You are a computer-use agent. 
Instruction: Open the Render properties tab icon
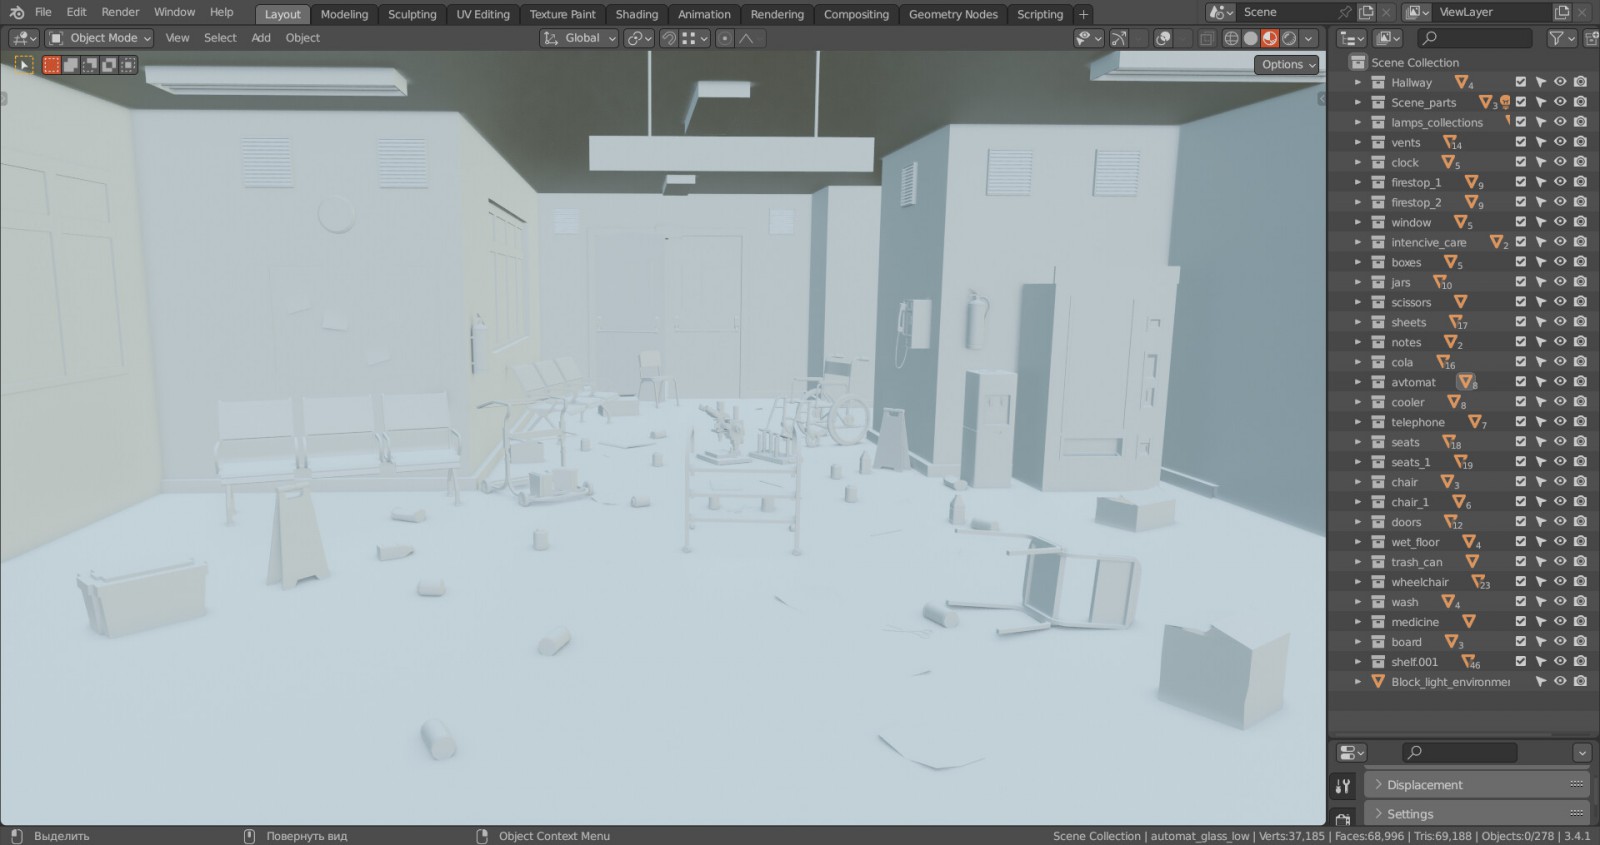[1343, 819]
